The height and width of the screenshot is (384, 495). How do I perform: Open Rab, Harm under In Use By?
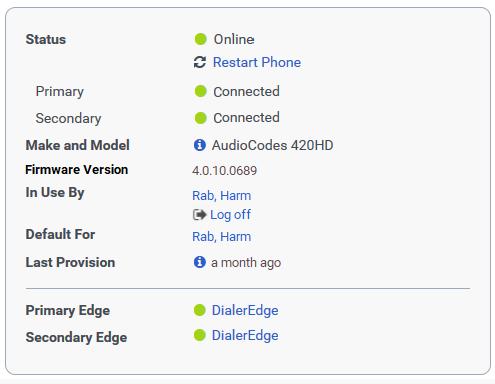pyautogui.click(x=222, y=196)
